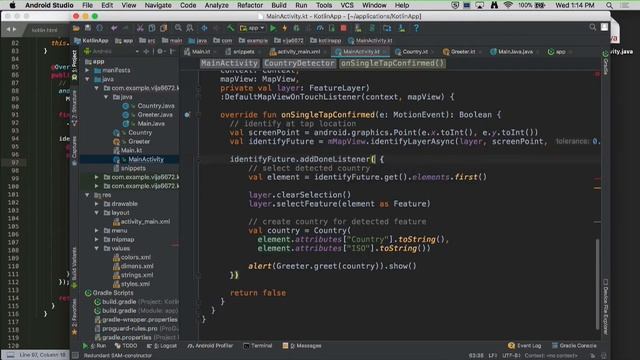Click the KotlinApp breadcrumb in navigation bar
This screenshot has height=360, width=640.
coord(91,40)
